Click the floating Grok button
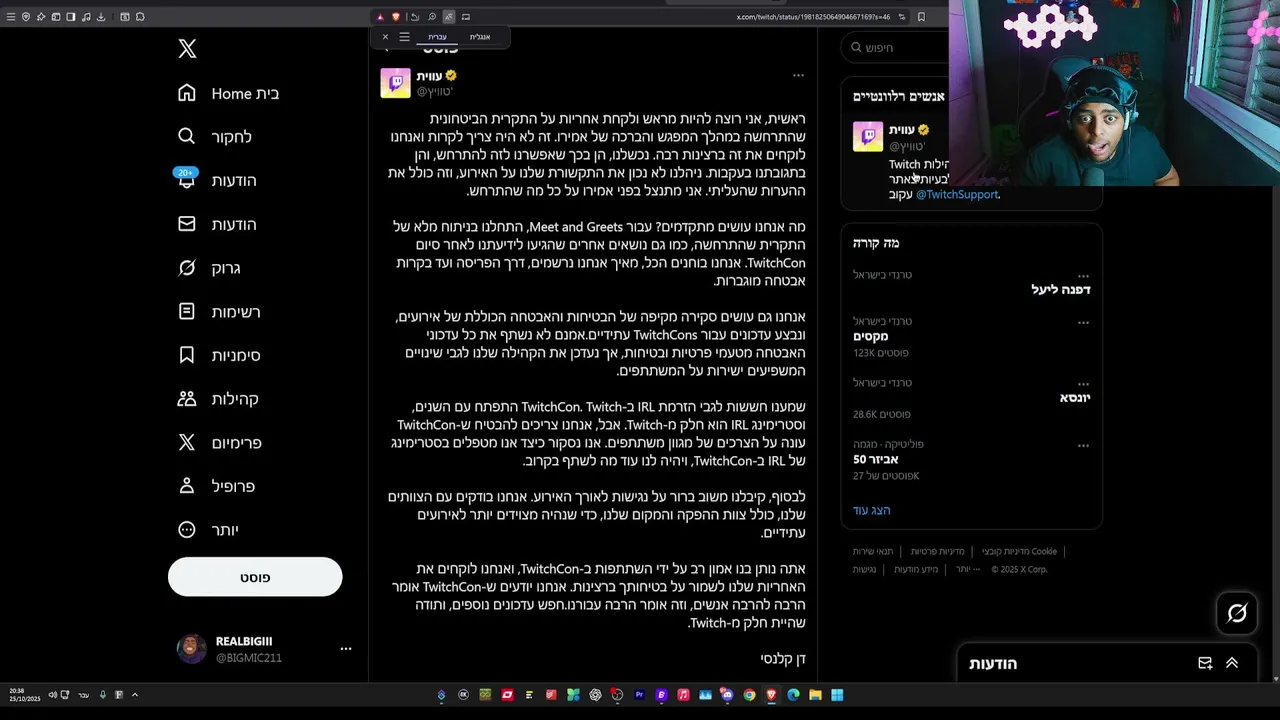 point(1237,613)
